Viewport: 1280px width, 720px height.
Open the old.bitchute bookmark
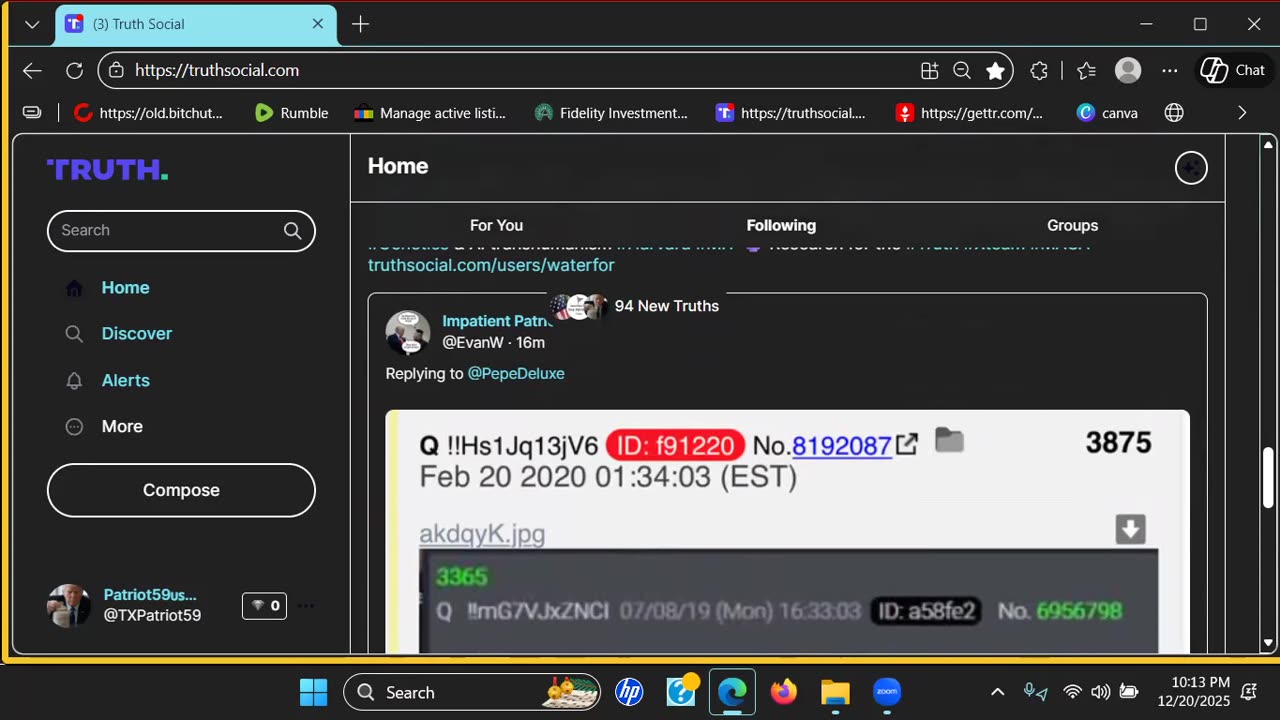[149, 113]
